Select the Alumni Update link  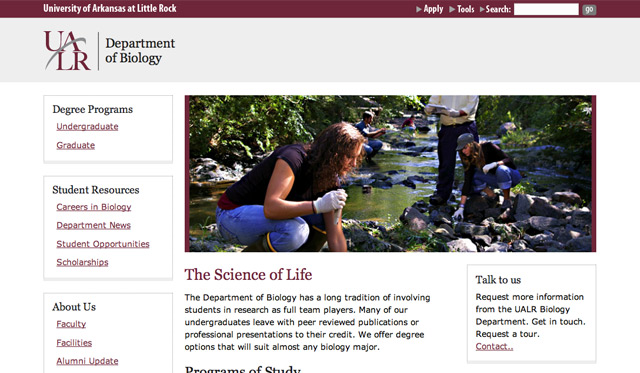click(87, 361)
